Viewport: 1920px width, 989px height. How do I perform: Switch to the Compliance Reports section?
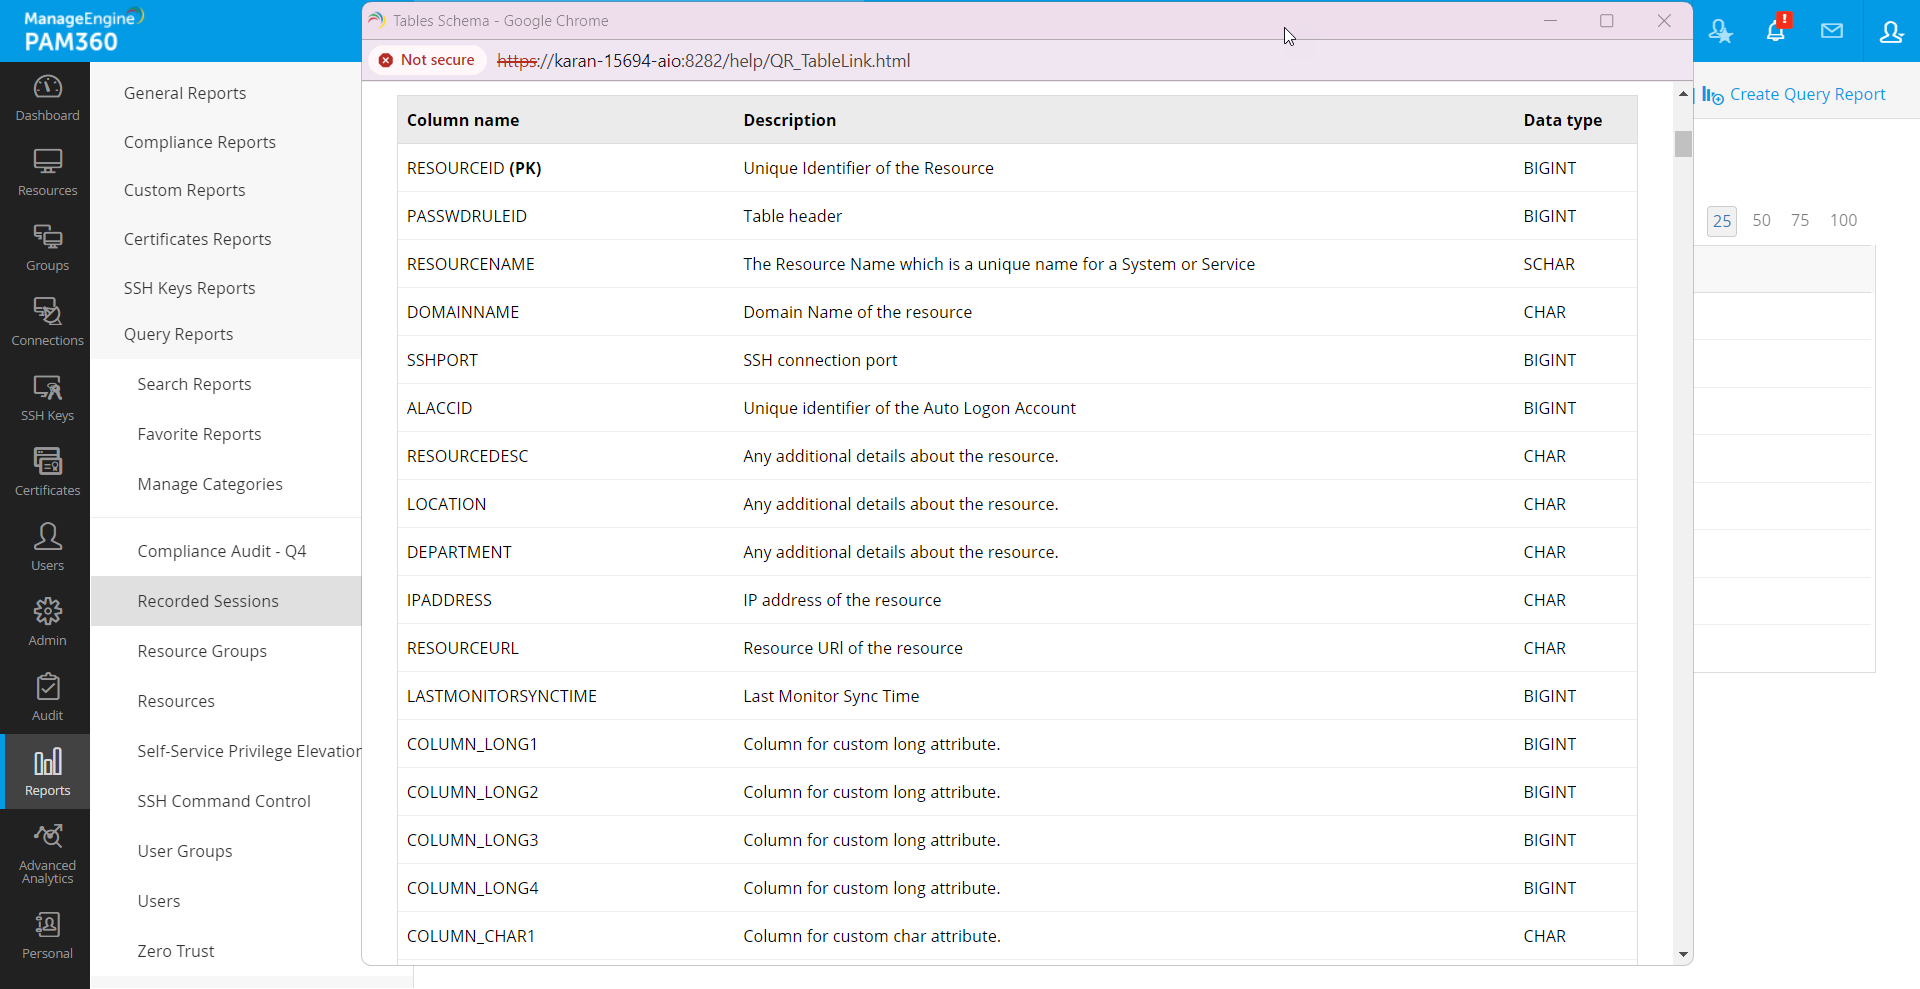point(199,141)
